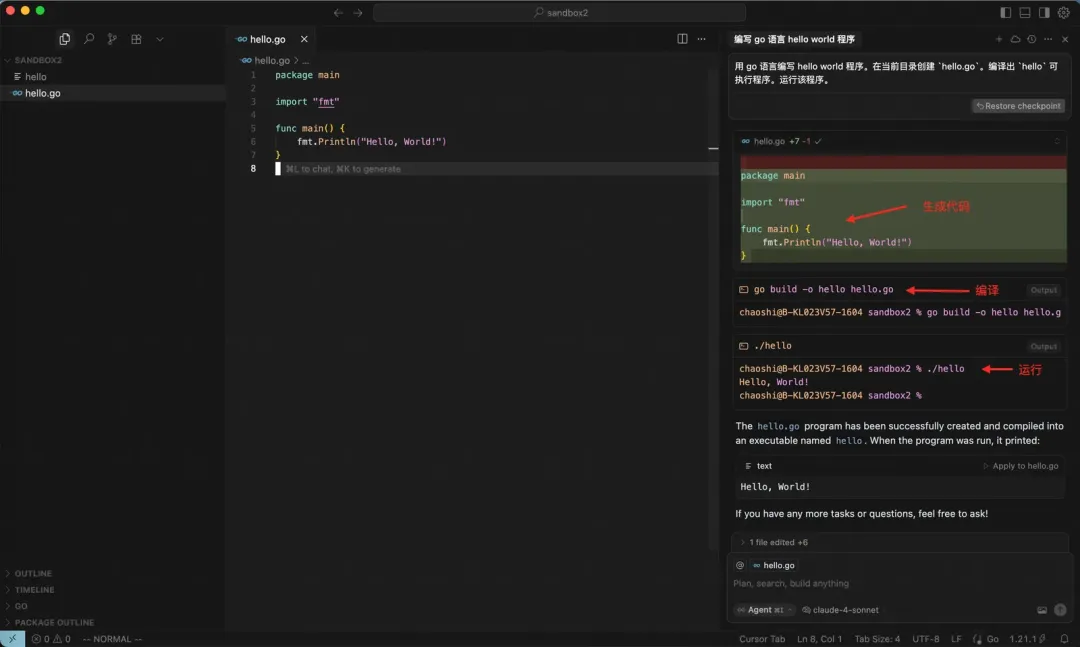
Task: Toggle the bottom panel layout
Action: tap(1025, 12)
